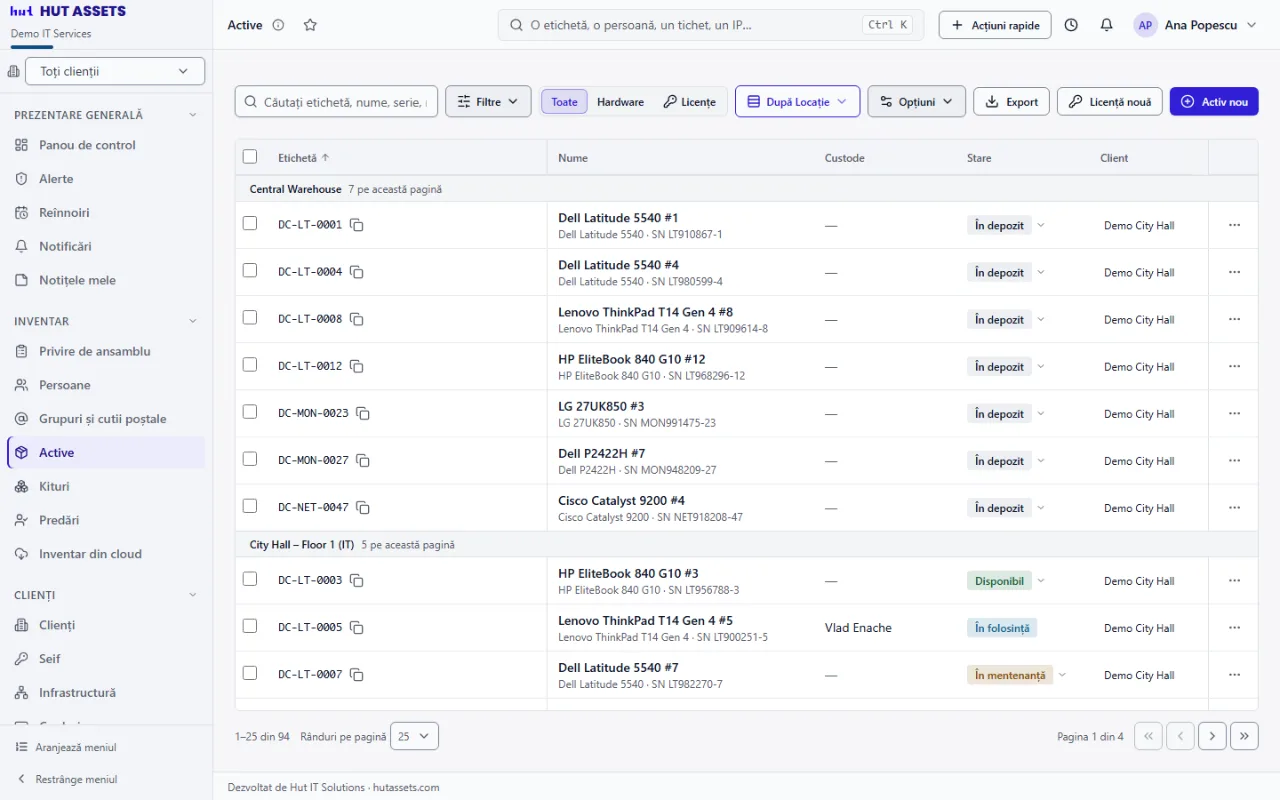Expand the După Locație grouping dropdown
Image resolution: width=1280 pixels, height=800 pixels.
[x=797, y=101]
